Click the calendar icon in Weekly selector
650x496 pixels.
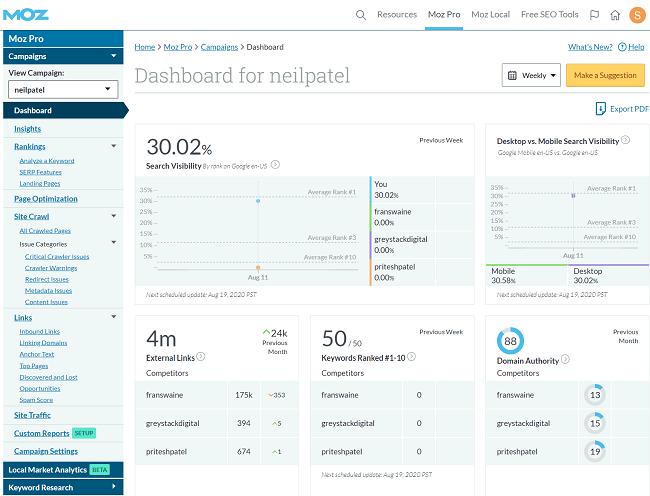pos(512,75)
